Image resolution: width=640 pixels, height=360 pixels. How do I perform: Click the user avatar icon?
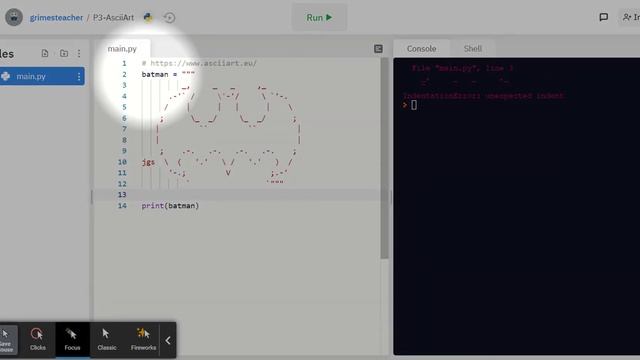tap(14, 17)
